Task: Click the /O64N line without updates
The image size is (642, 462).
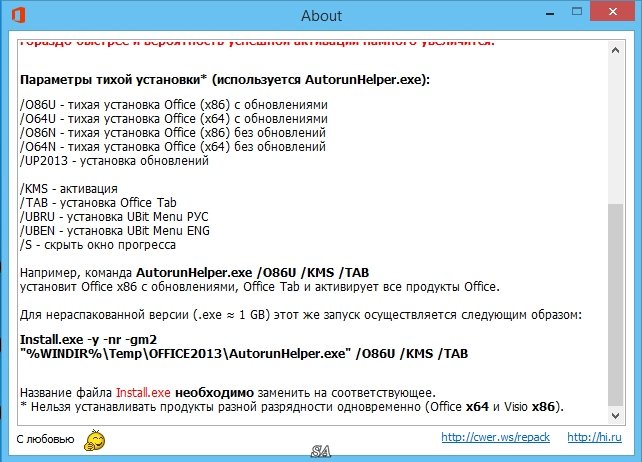Action: pyautogui.click(x=173, y=147)
